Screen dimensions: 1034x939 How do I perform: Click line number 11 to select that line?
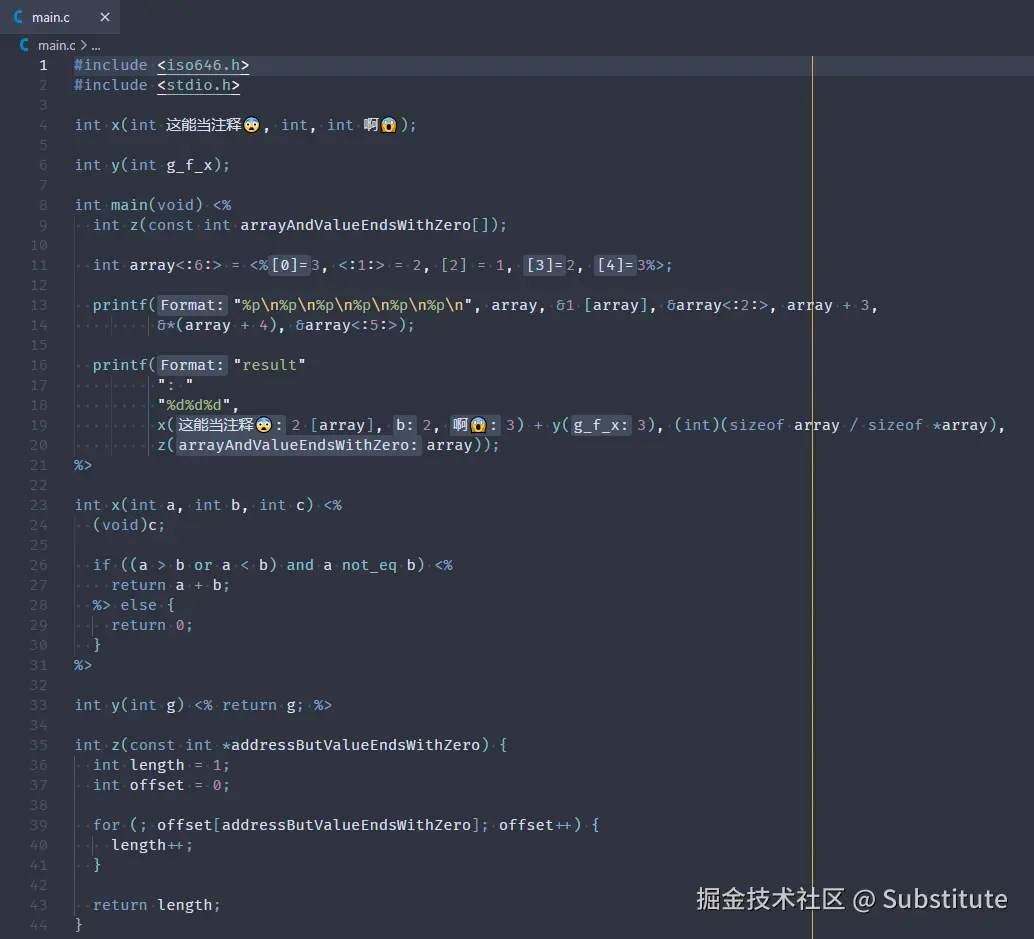[x=39, y=264]
